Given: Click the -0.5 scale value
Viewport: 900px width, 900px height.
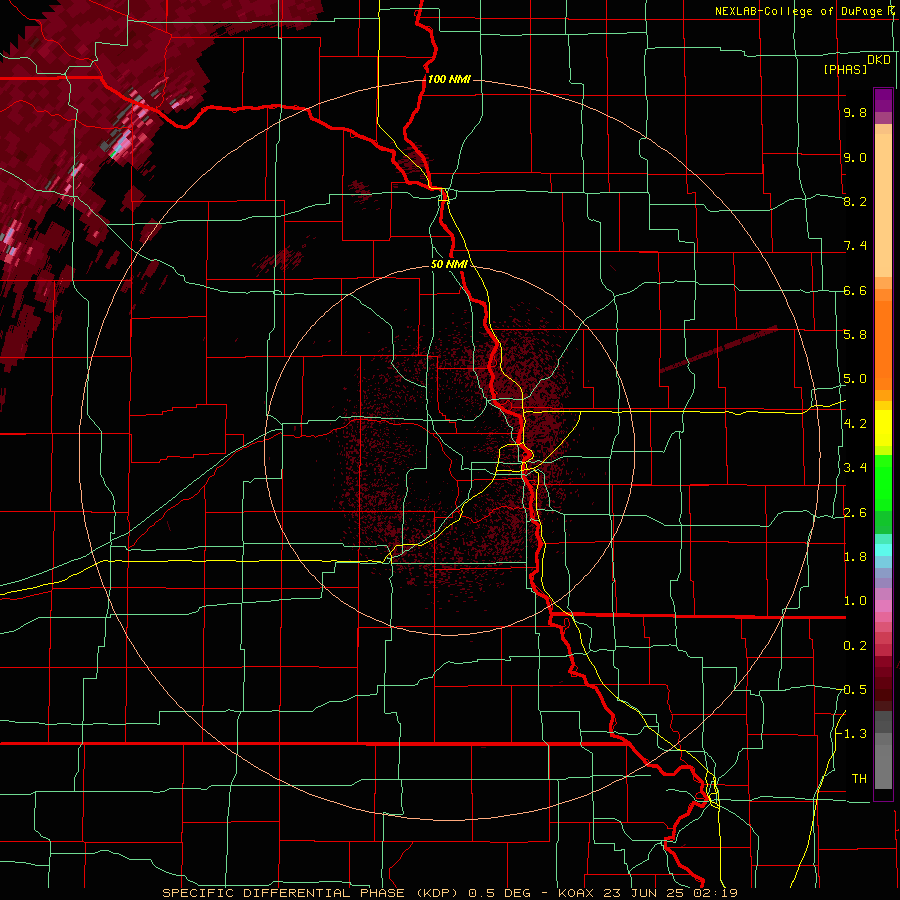Looking at the screenshot, I should 854,689.
